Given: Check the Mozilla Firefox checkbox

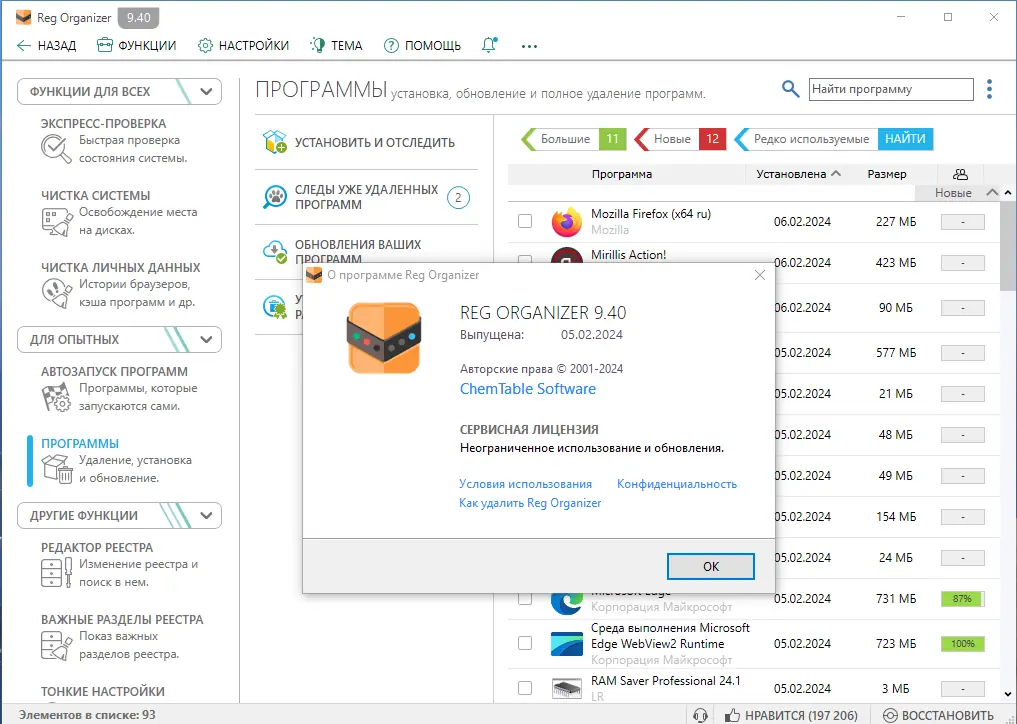Looking at the screenshot, I should coord(525,221).
